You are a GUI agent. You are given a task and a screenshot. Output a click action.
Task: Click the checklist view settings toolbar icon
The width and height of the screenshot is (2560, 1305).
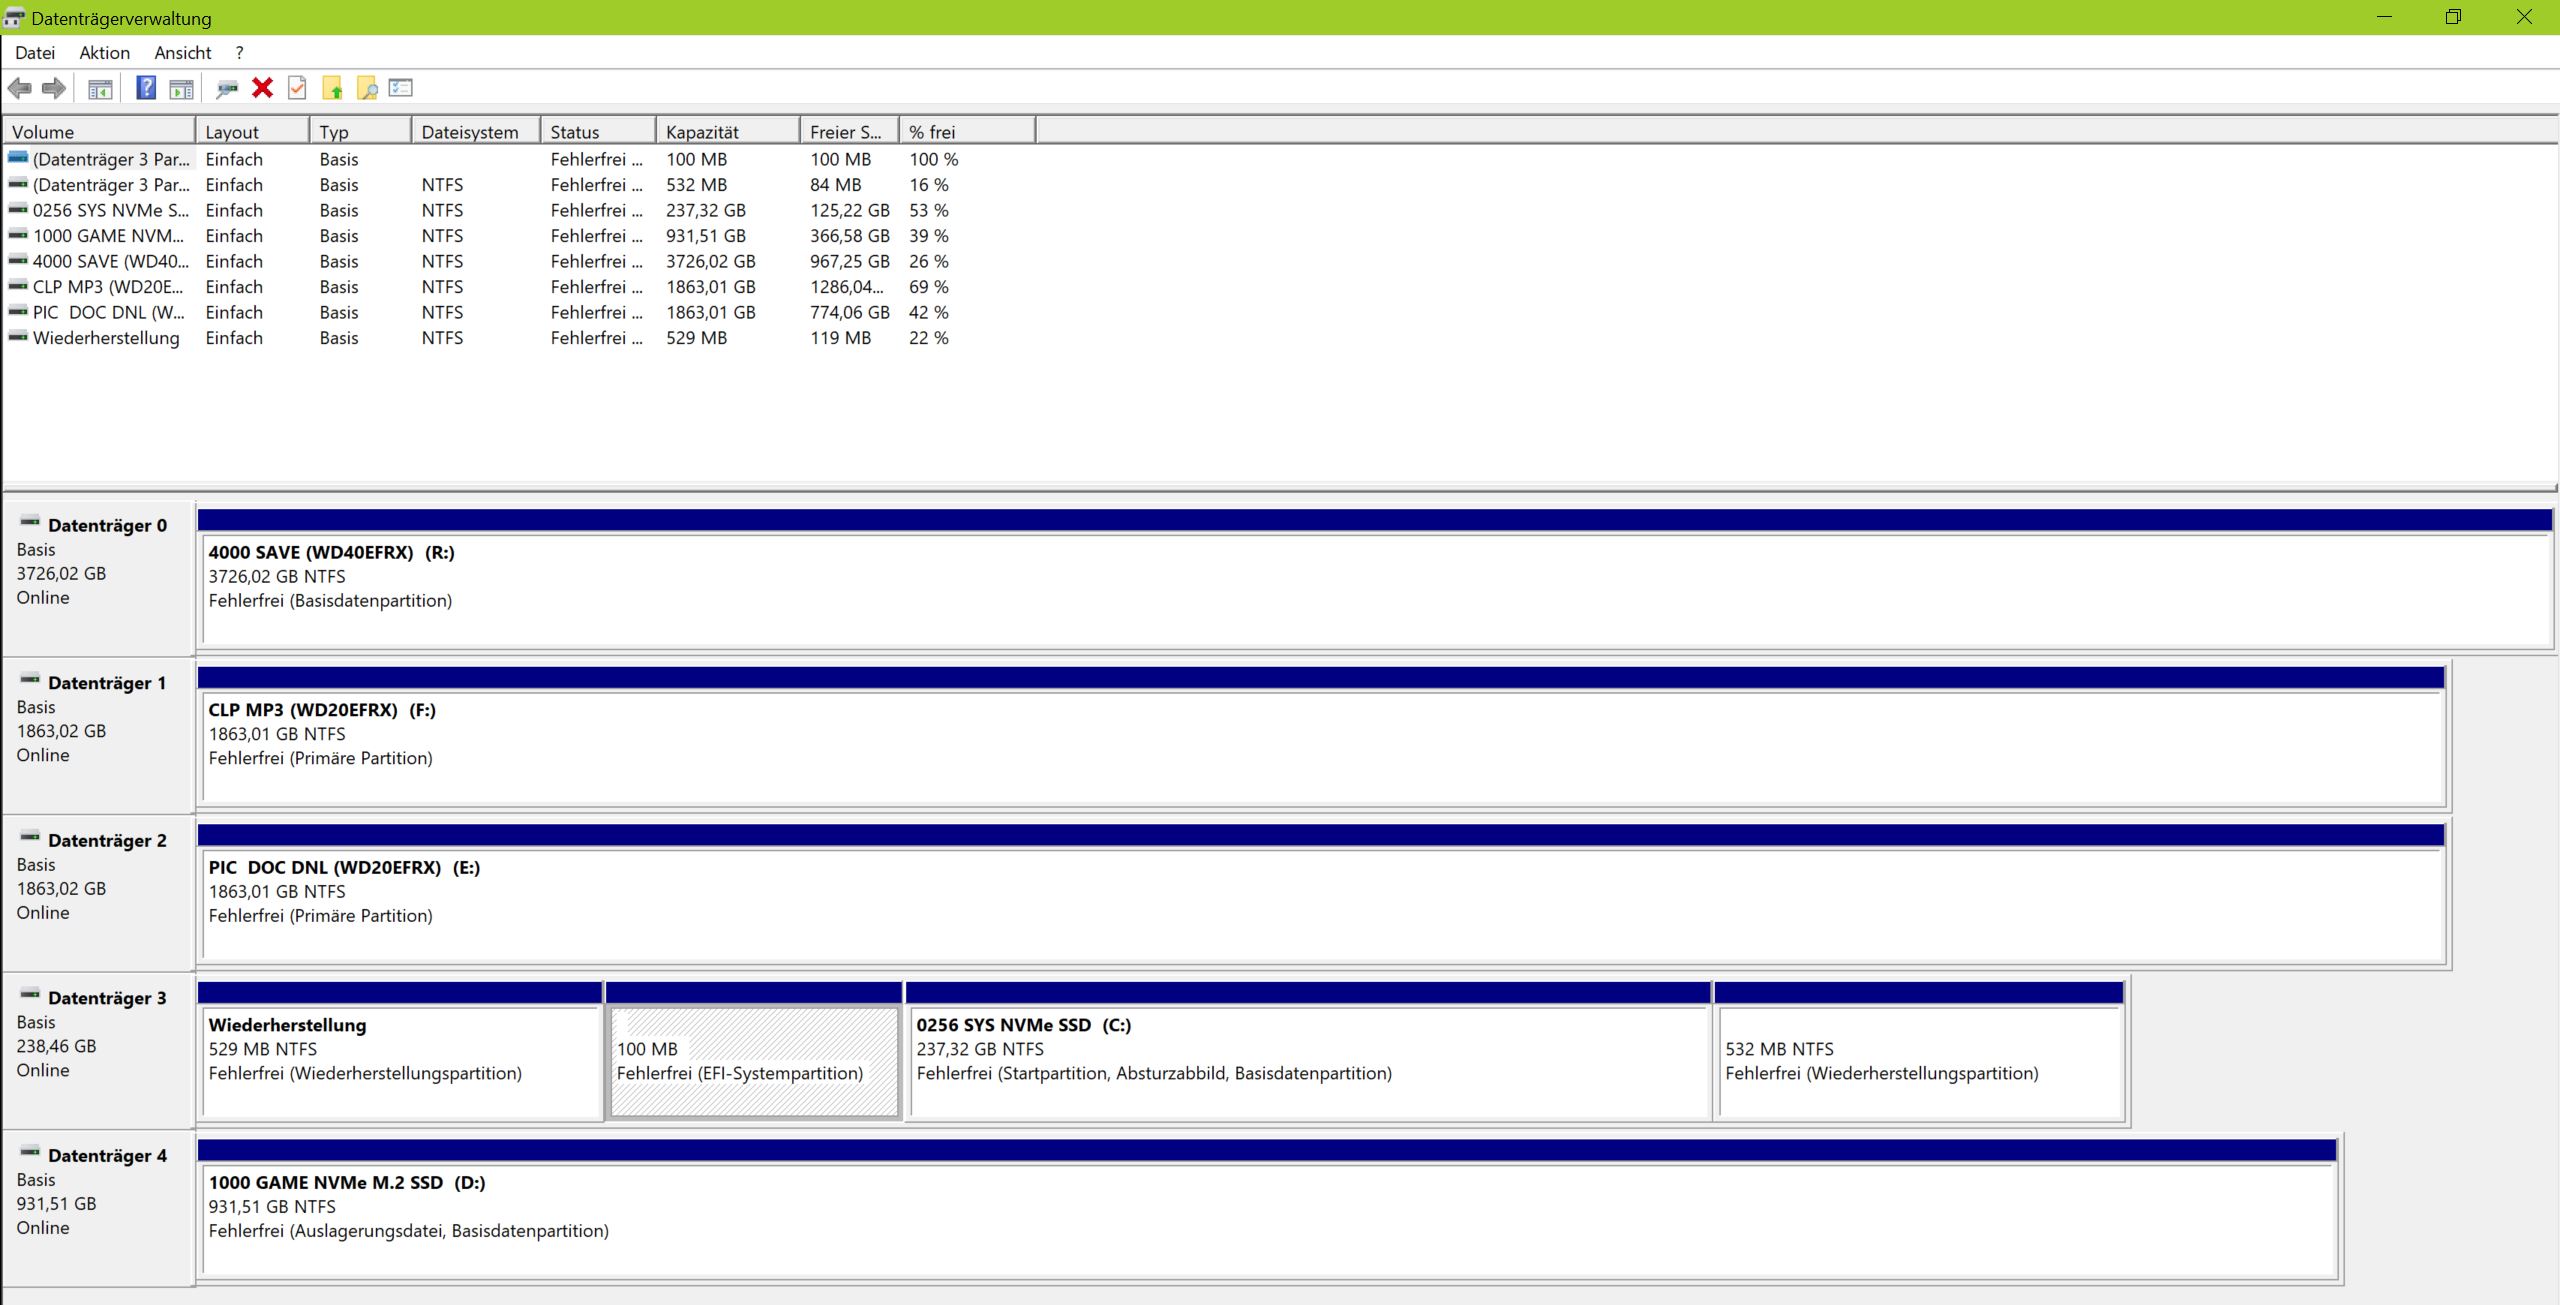click(401, 88)
